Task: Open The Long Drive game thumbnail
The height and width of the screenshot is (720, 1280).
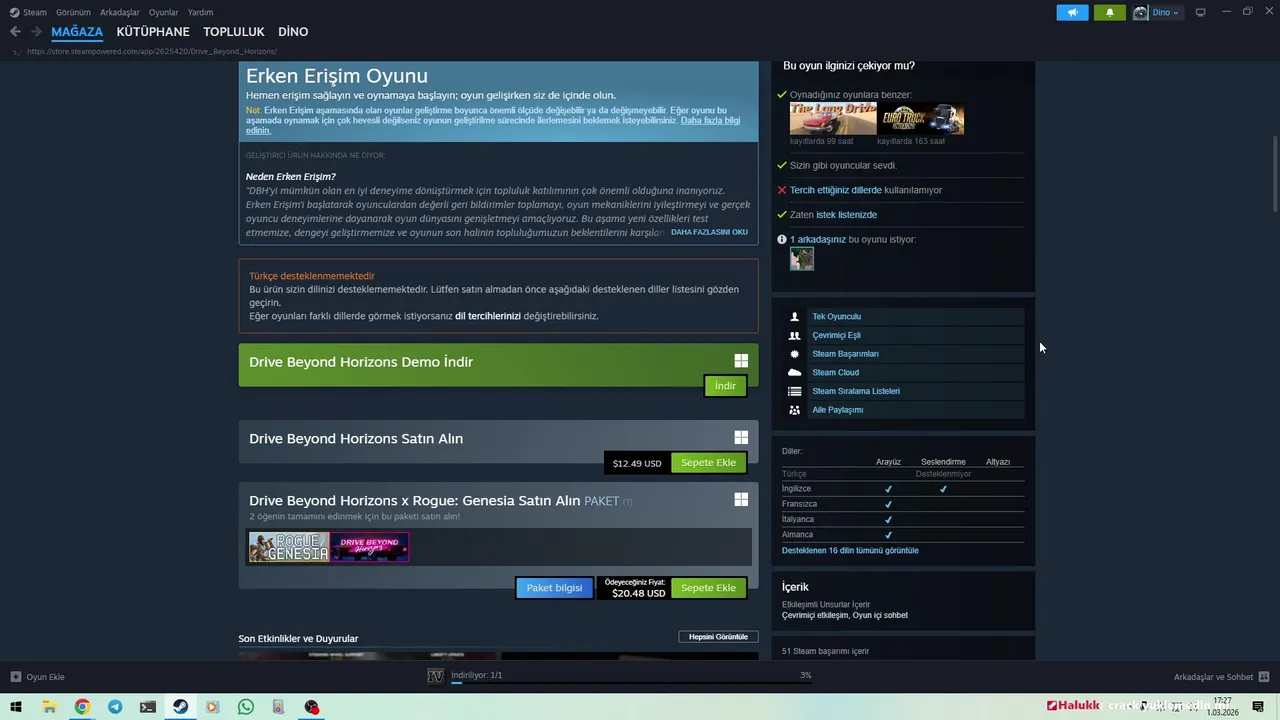Action: tap(833, 119)
